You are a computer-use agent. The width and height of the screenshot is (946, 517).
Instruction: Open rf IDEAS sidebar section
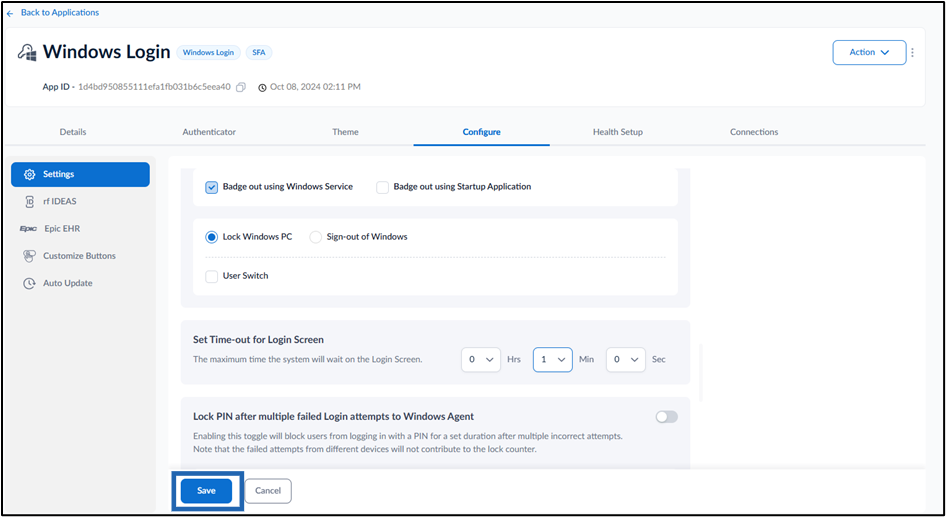(80, 201)
